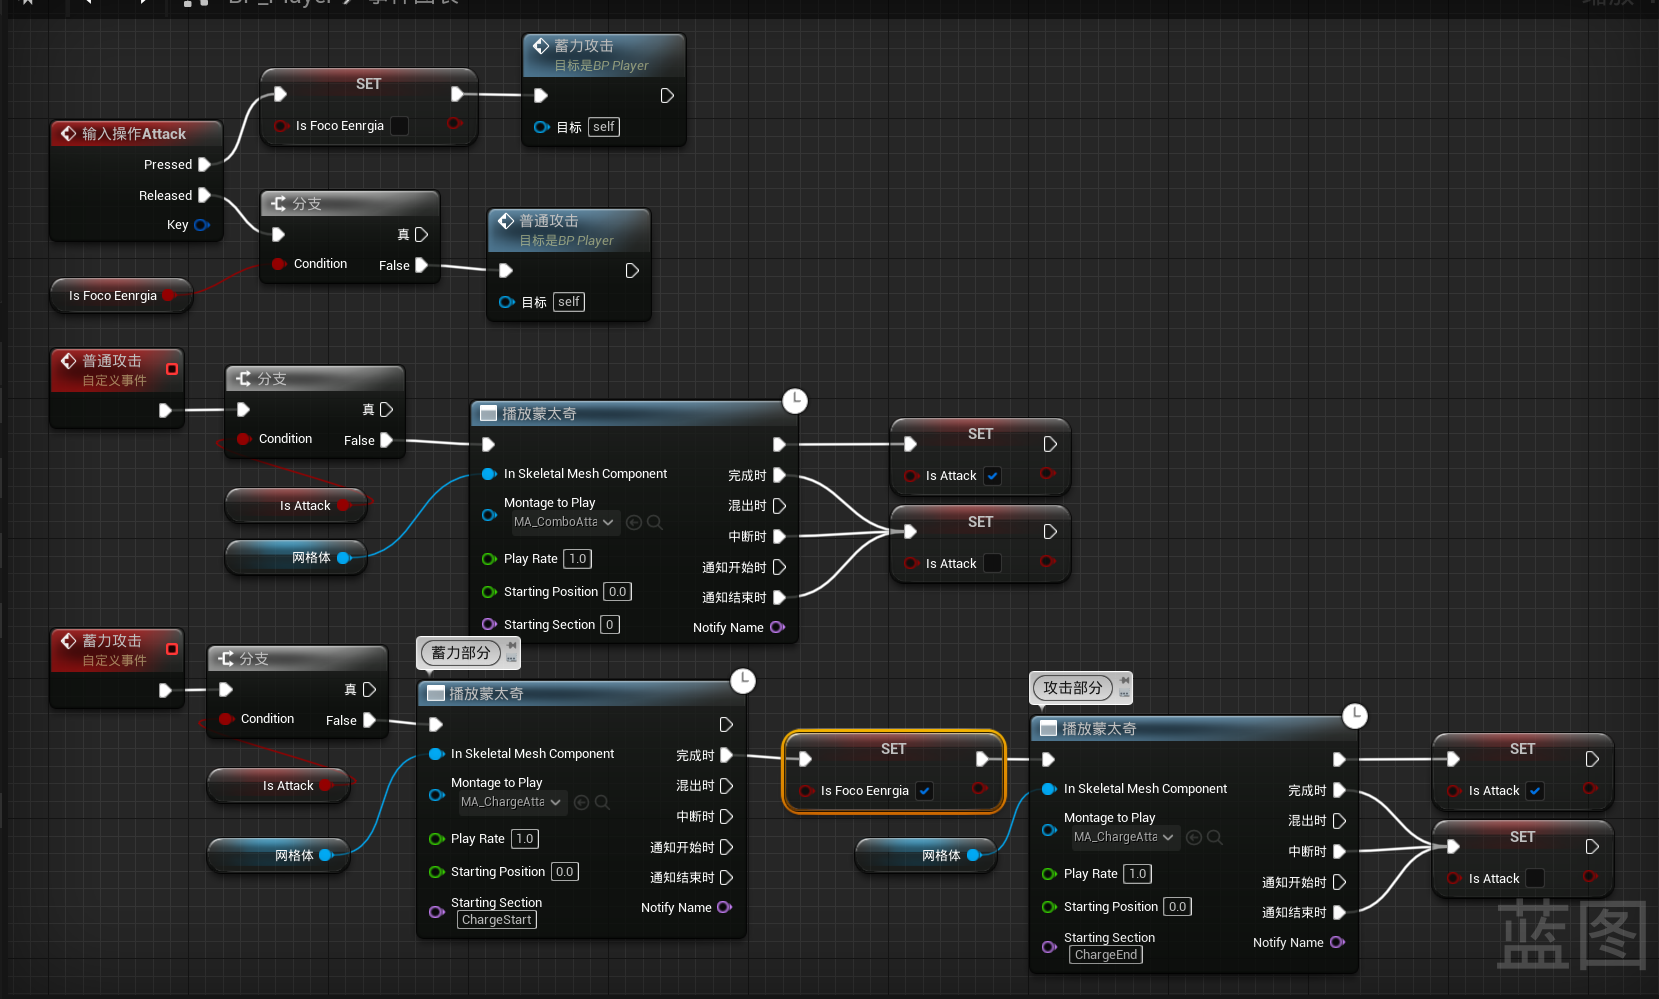Click the 攻击部分 comment label
This screenshot has width=1659, height=999.
point(1072,688)
